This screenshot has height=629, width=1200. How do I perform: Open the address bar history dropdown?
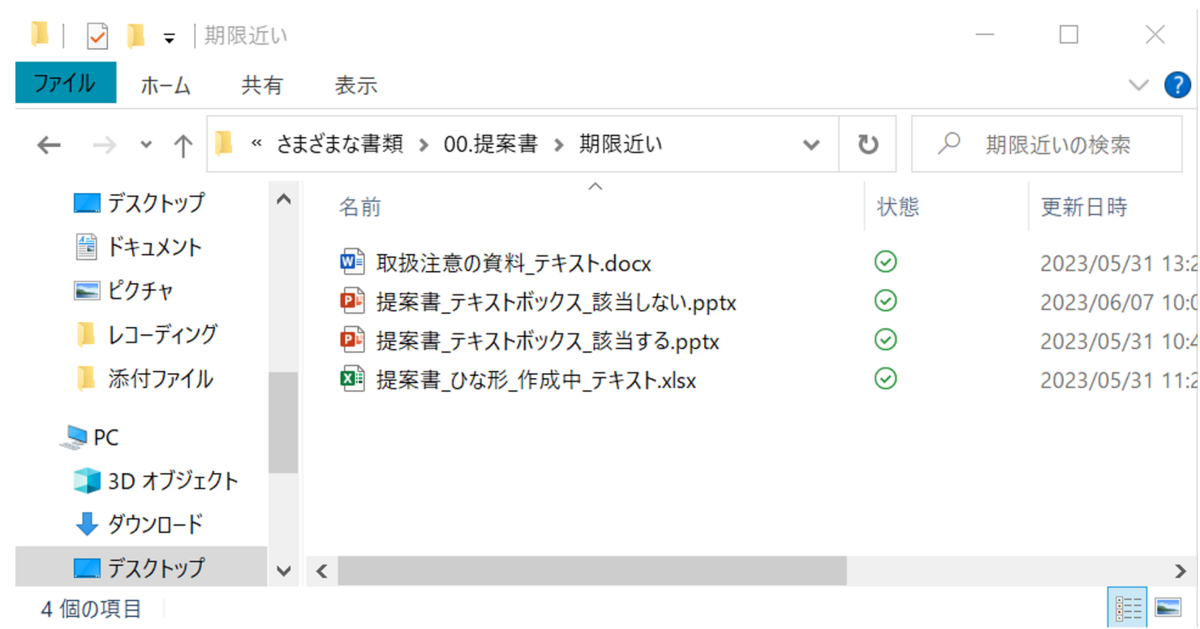(x=811, y=145)
